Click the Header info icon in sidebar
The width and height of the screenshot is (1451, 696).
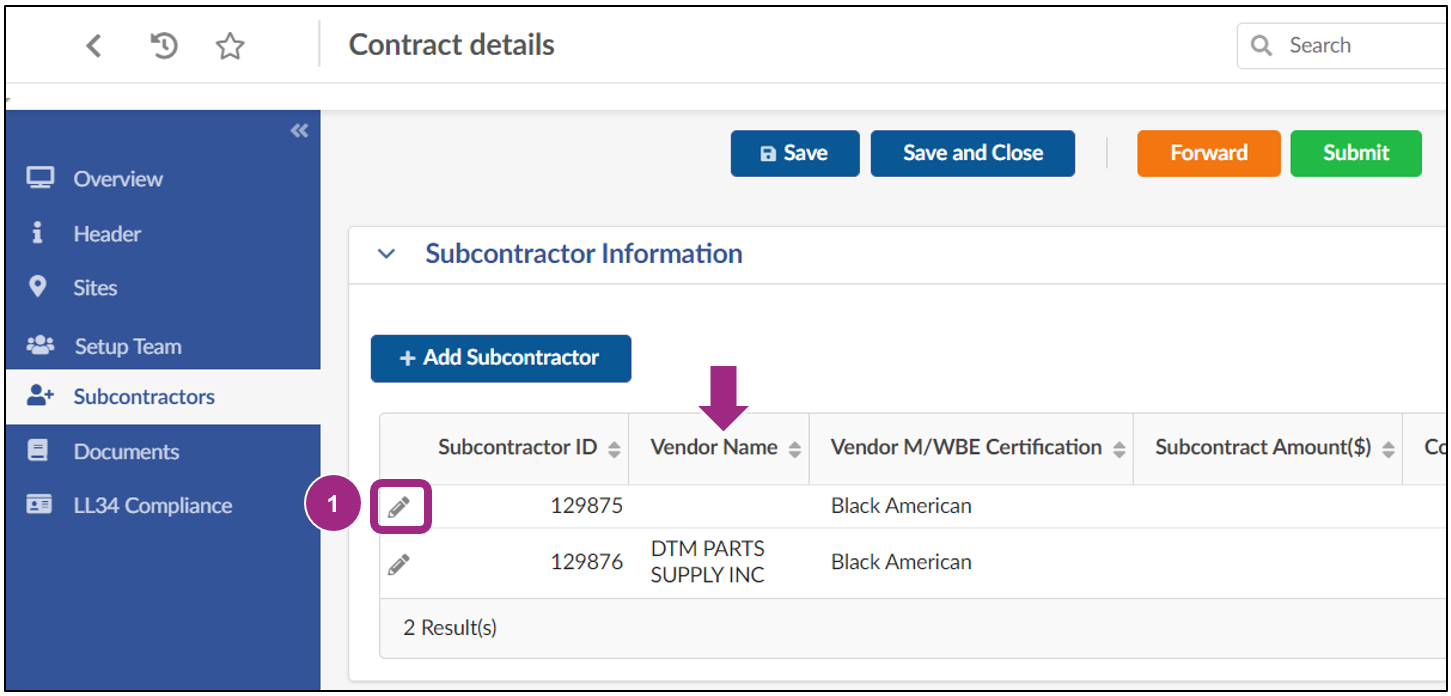40,233
